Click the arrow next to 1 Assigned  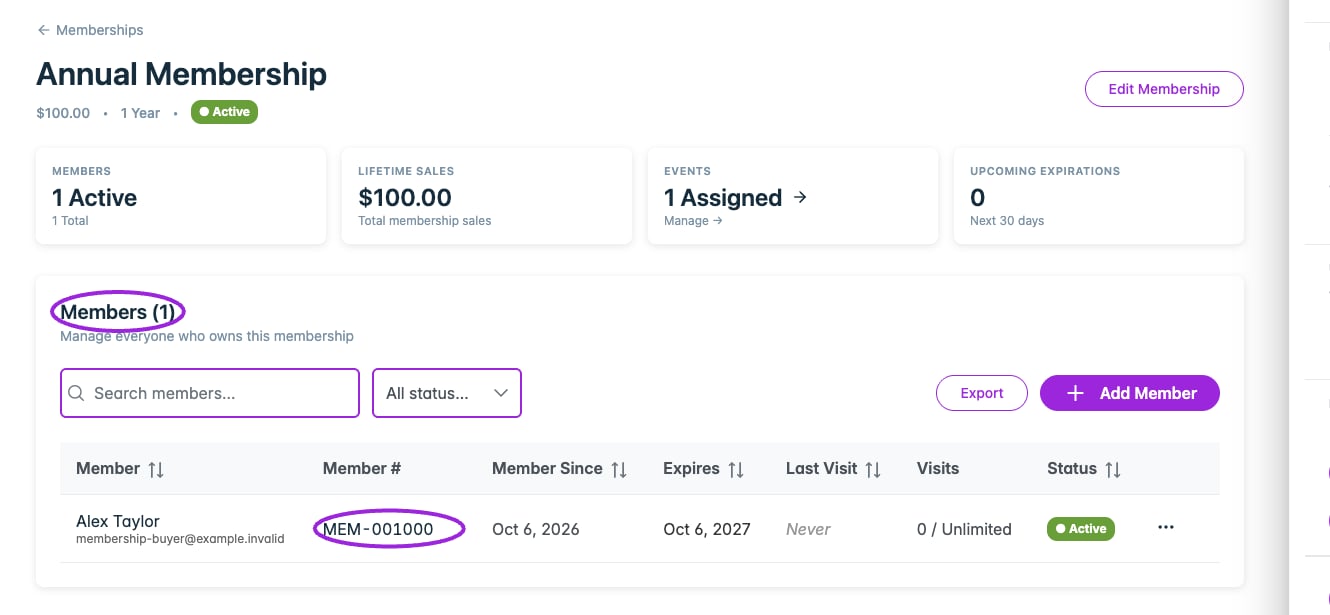pos(800,197)
